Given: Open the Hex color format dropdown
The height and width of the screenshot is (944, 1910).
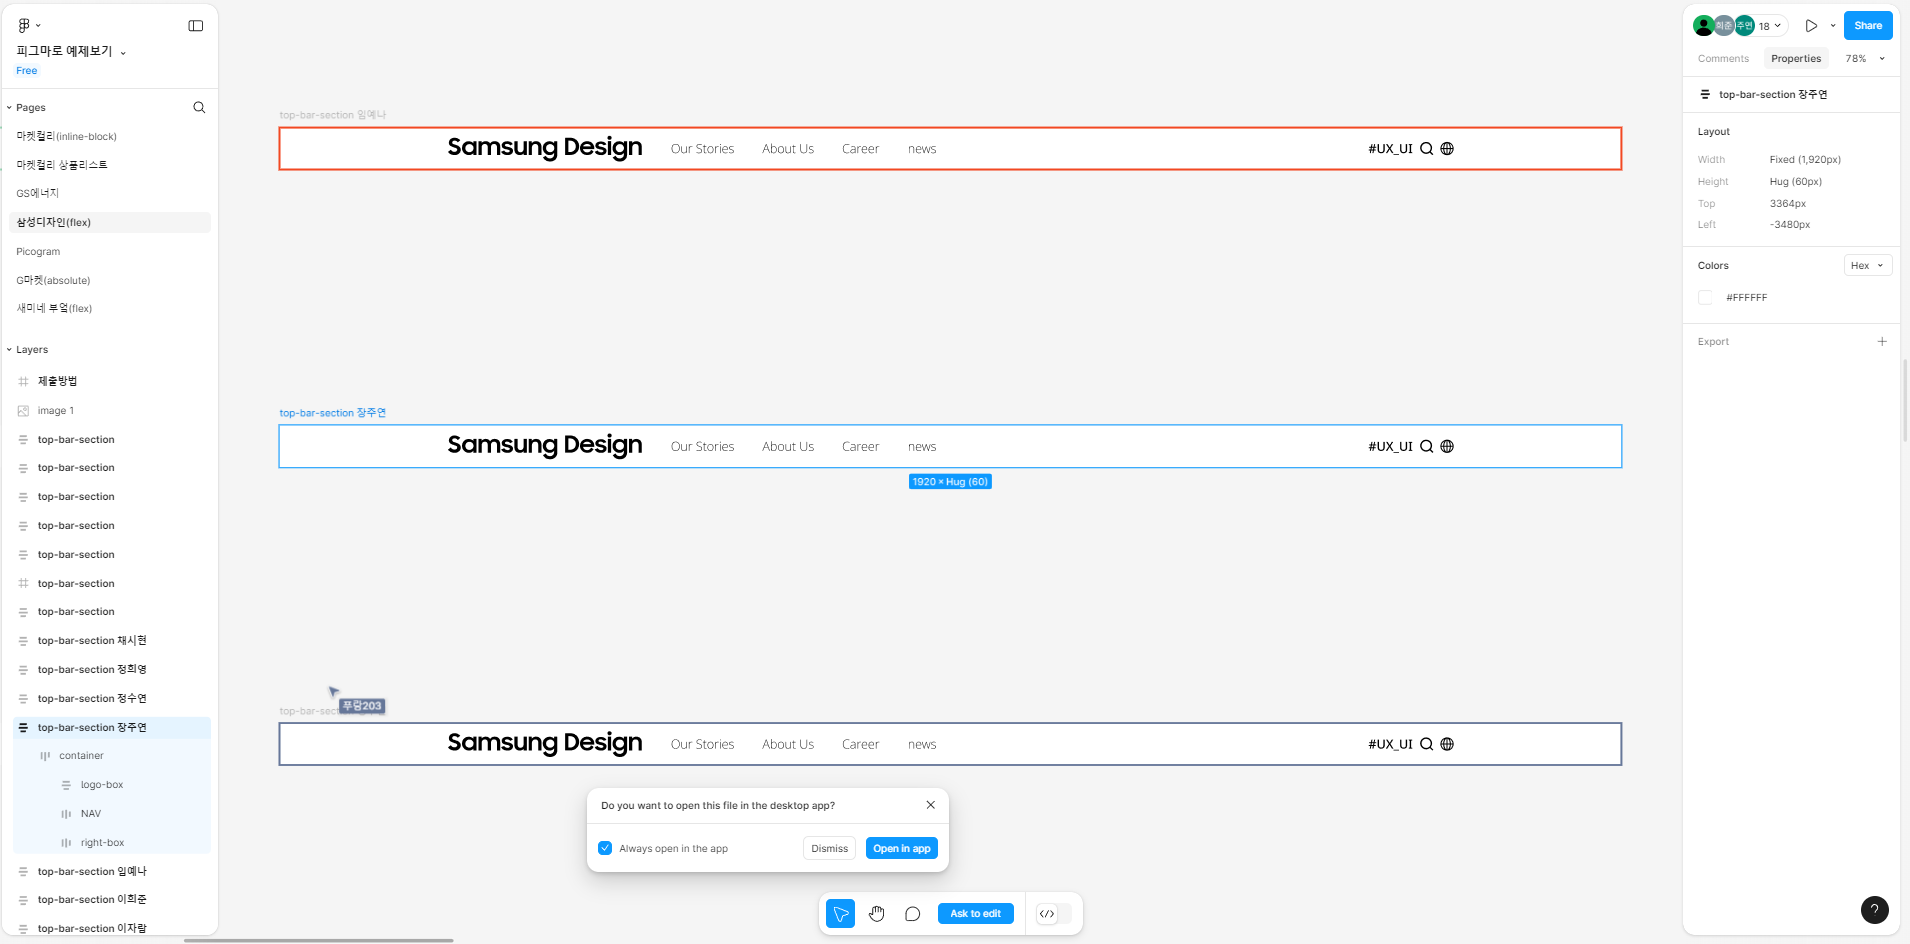Looking at the screenshot, I should pos(1867,265).
